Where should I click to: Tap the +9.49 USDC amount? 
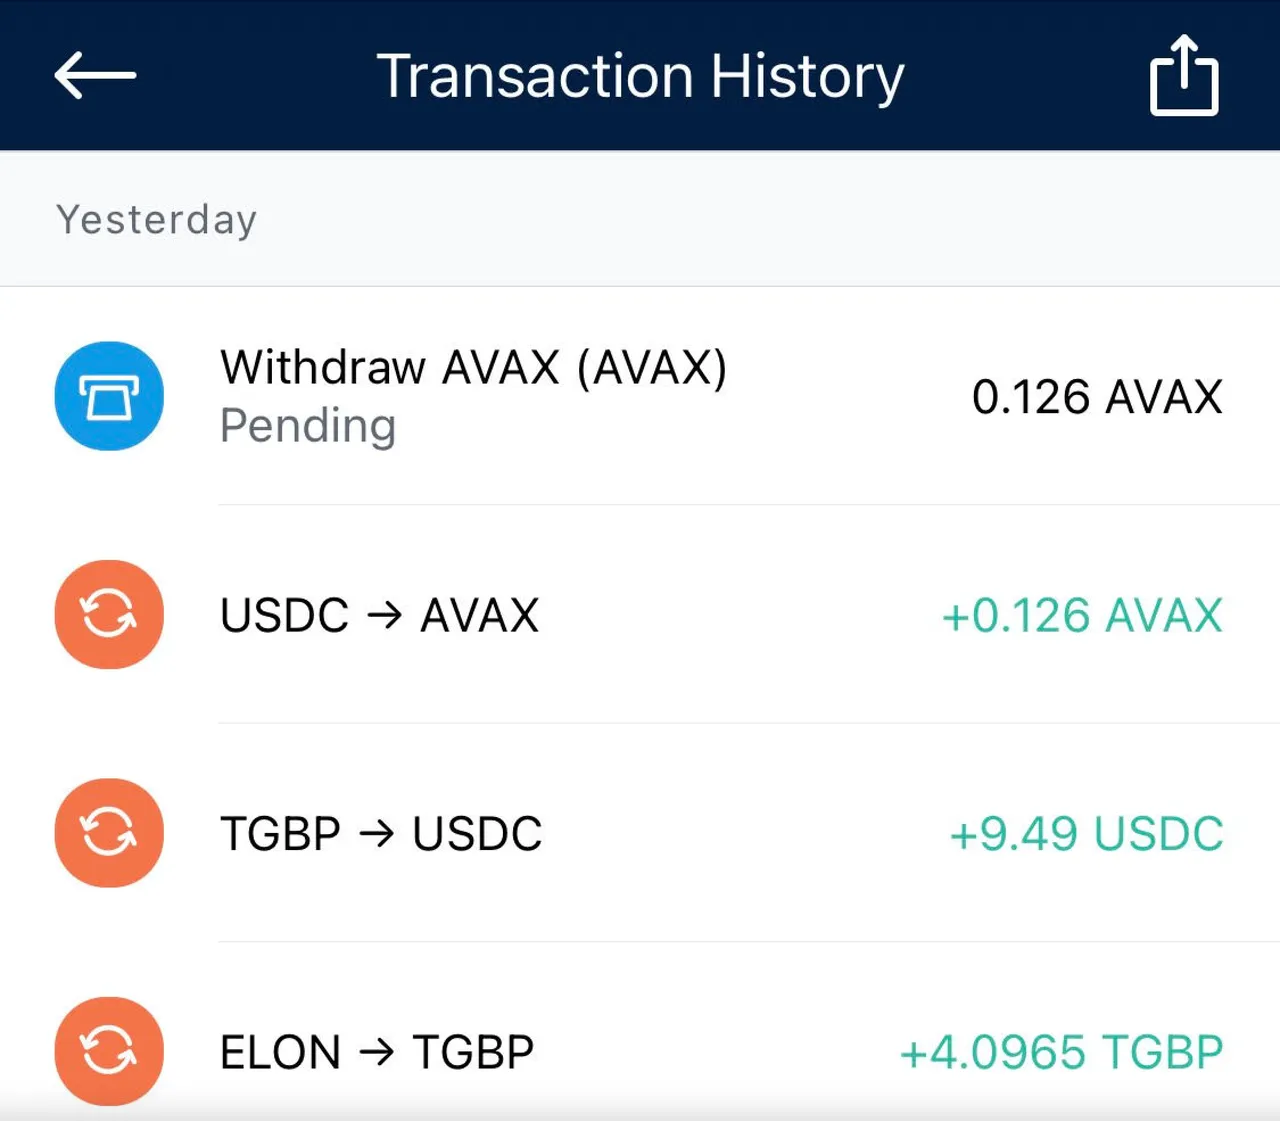(x=1086, y=833)
